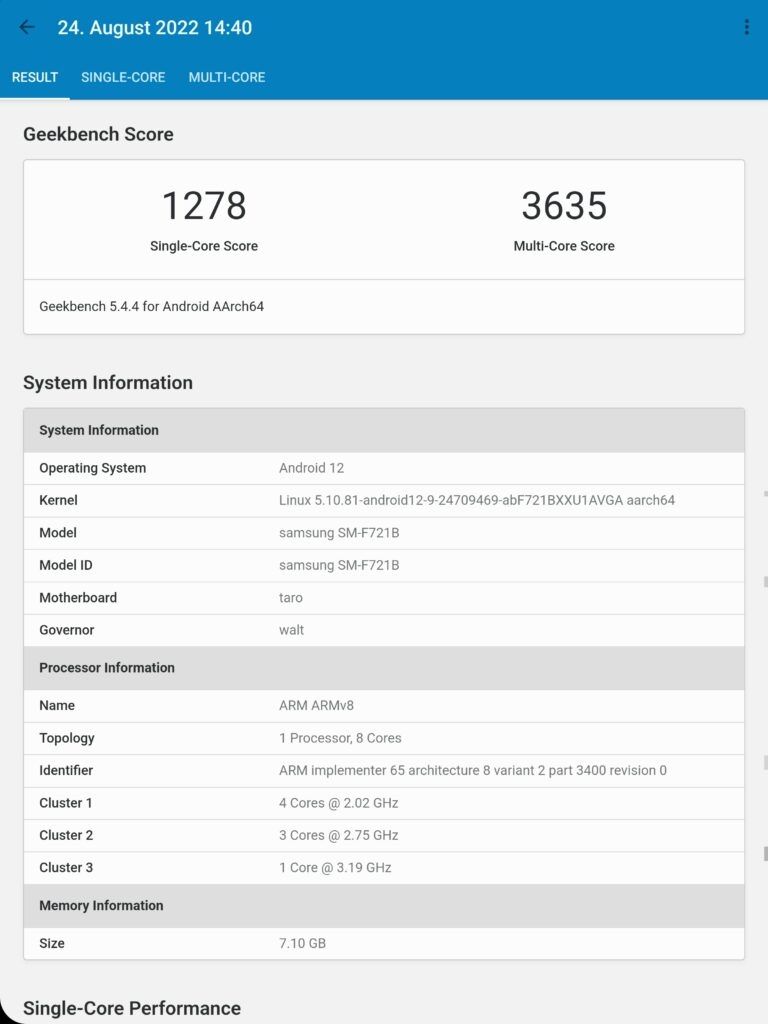Click the Single-Core Performance heading
Viewport: 768px width, 1024px height.
click(132, 1008)
